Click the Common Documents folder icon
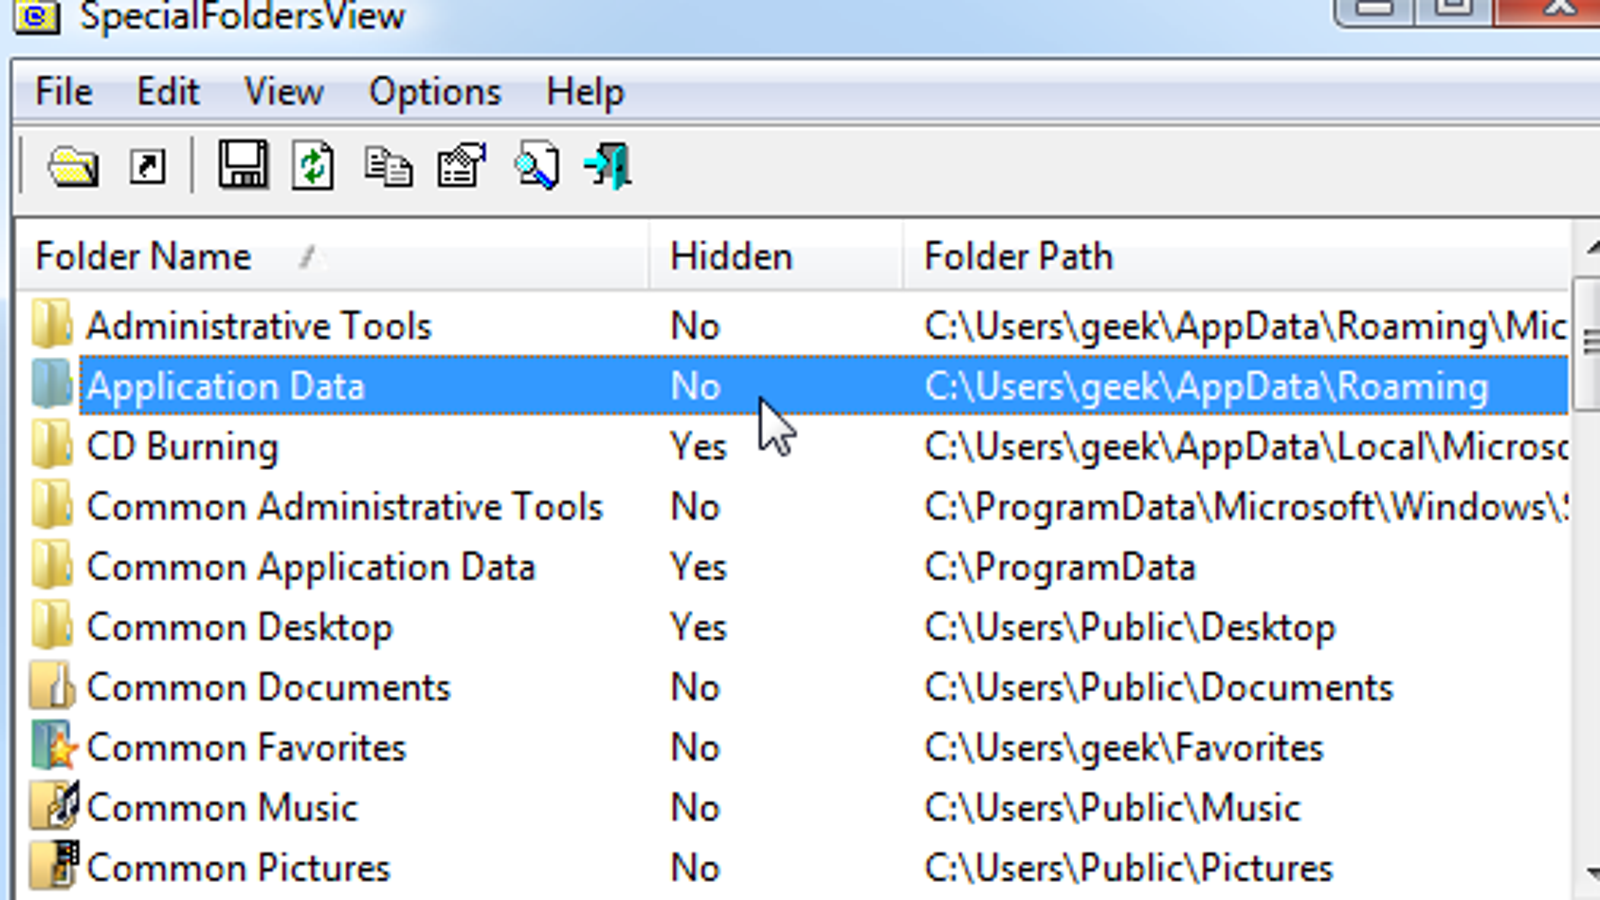This screenshot has width=1600, height=900. 52,686
